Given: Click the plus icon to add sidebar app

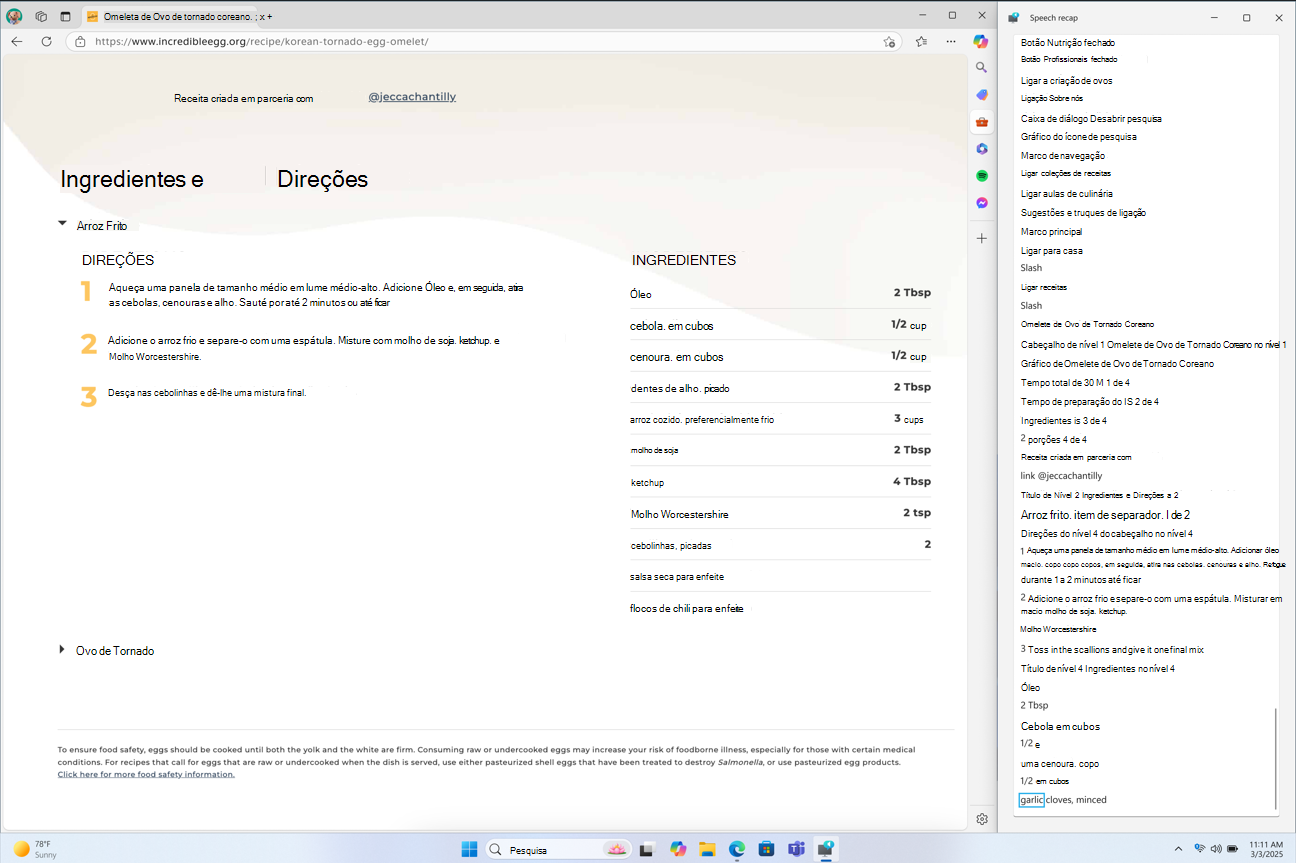Looking at the screenshot, I should point(982,238).
